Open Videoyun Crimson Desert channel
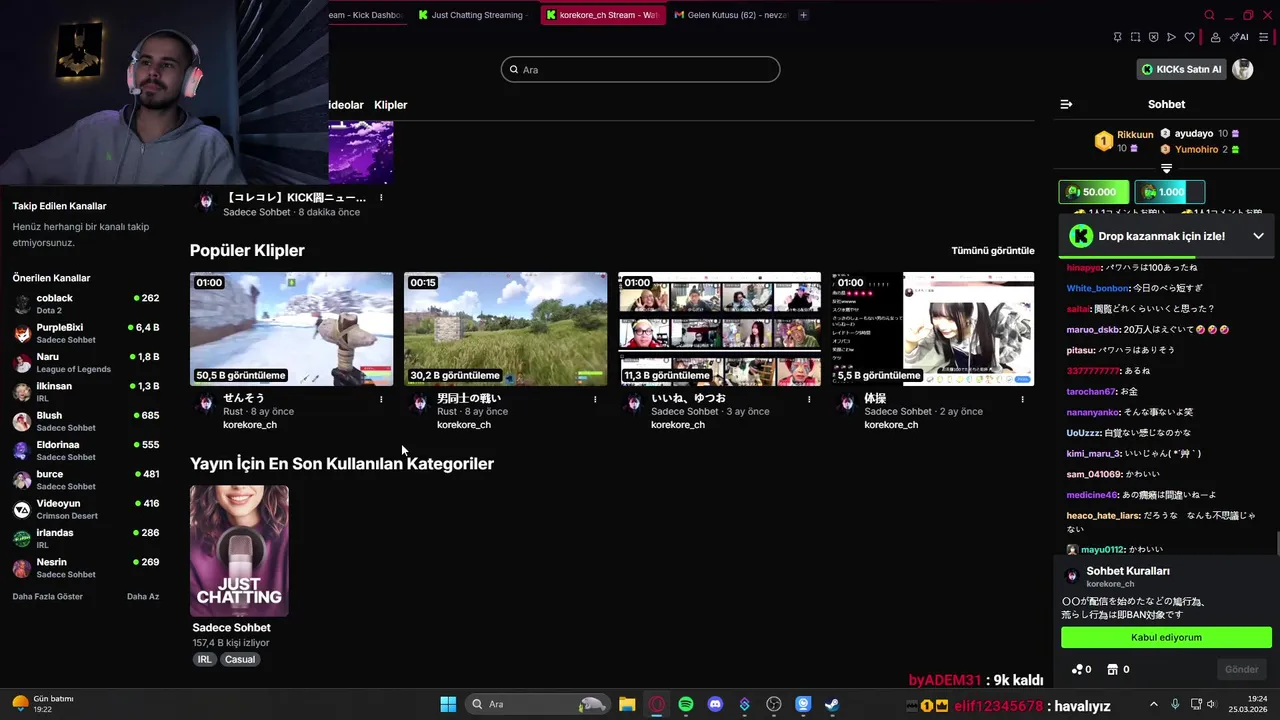This screenshot has height=720, width=1280. [86, 509]
